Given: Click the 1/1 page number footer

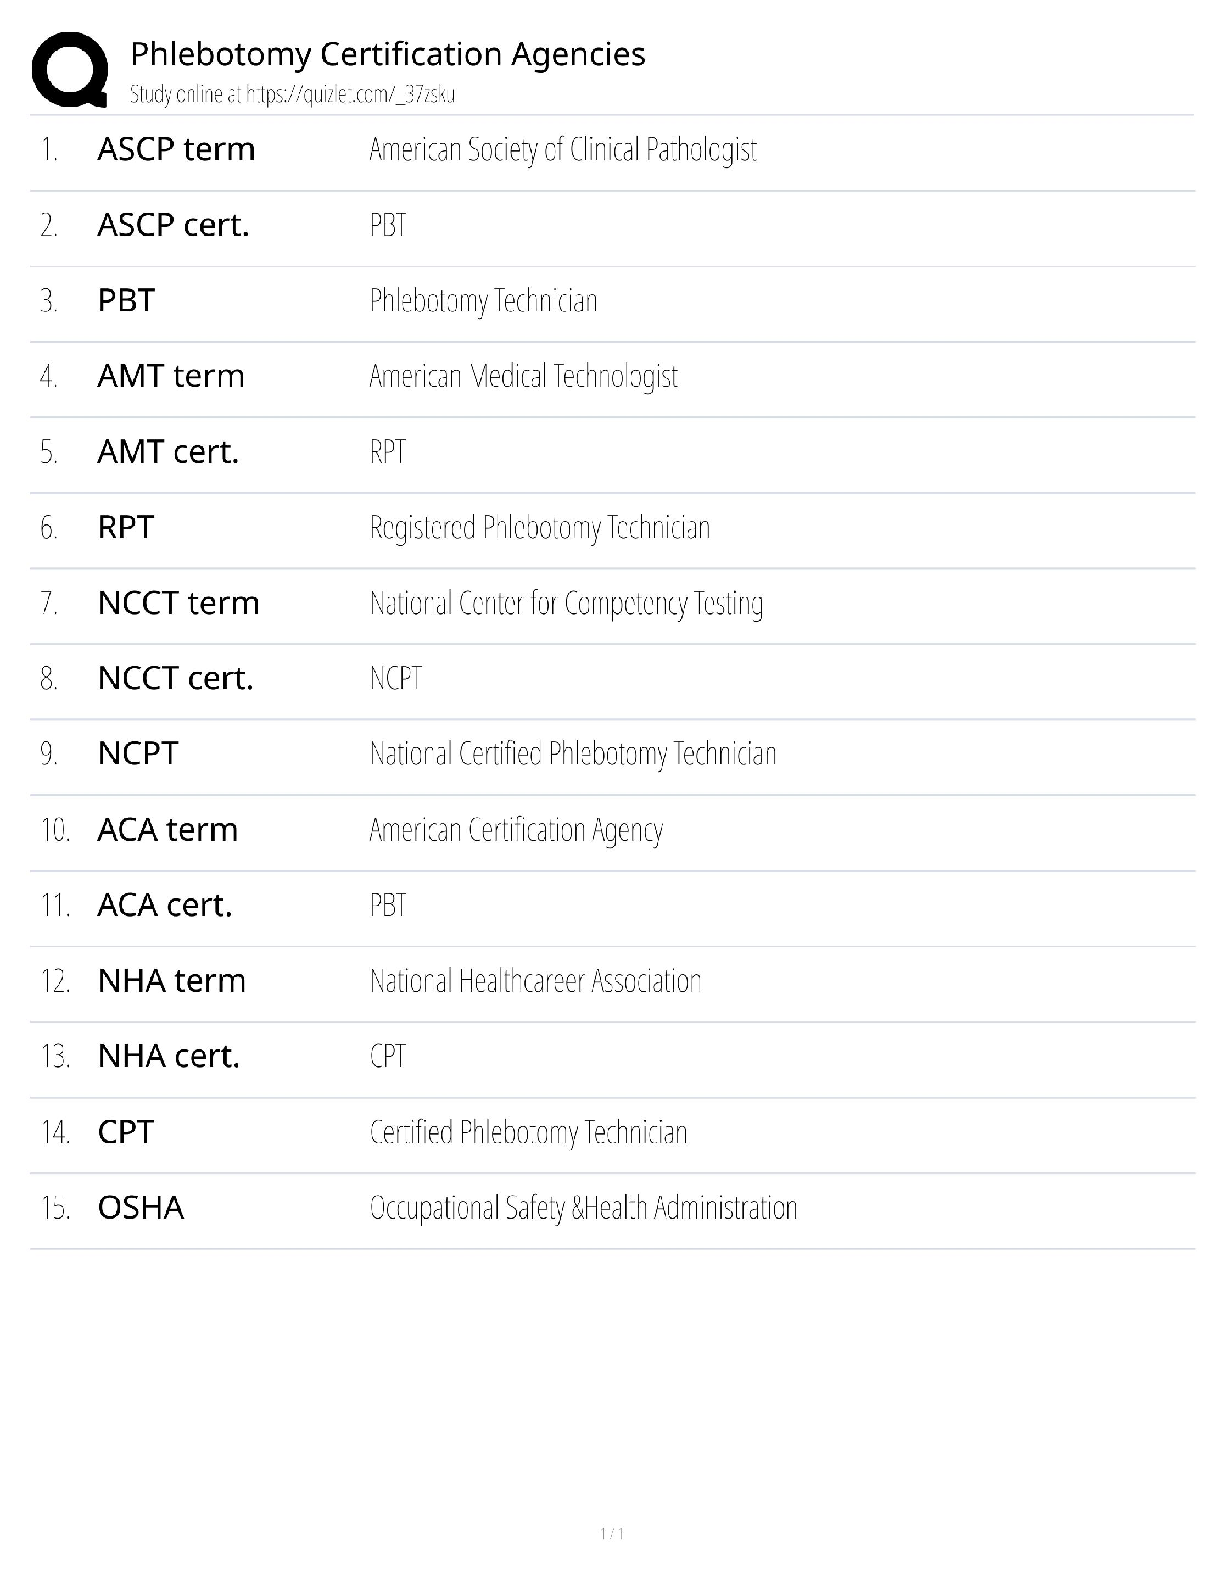Looking at the screenshot, I should (612, 1534).
